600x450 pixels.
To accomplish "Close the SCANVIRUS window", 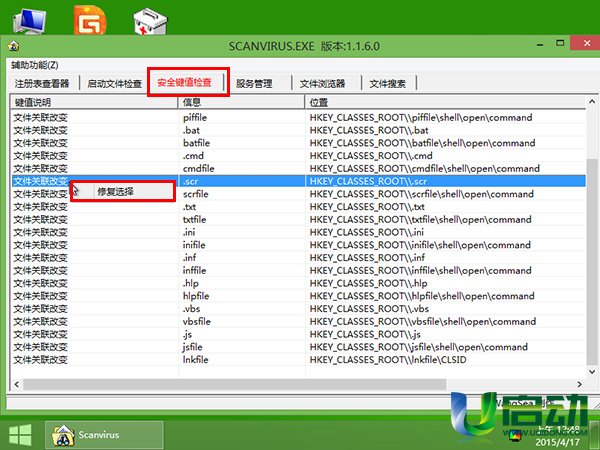I will tap(587, 43).
